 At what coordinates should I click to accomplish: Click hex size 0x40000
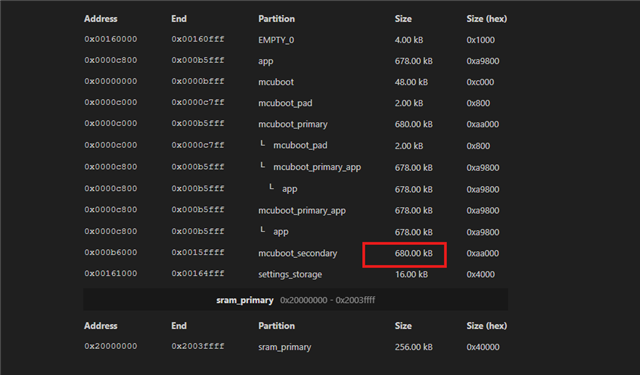click(x=483, y=347)
